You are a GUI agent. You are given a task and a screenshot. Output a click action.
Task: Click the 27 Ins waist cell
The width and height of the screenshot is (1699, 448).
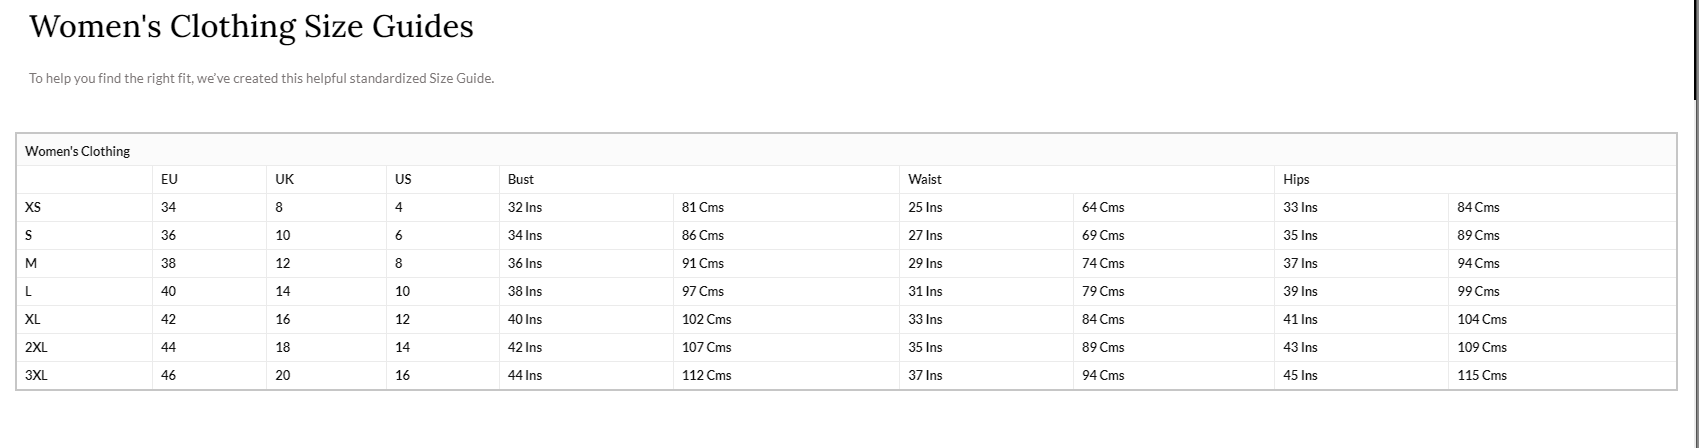click(x=925, y=235)
